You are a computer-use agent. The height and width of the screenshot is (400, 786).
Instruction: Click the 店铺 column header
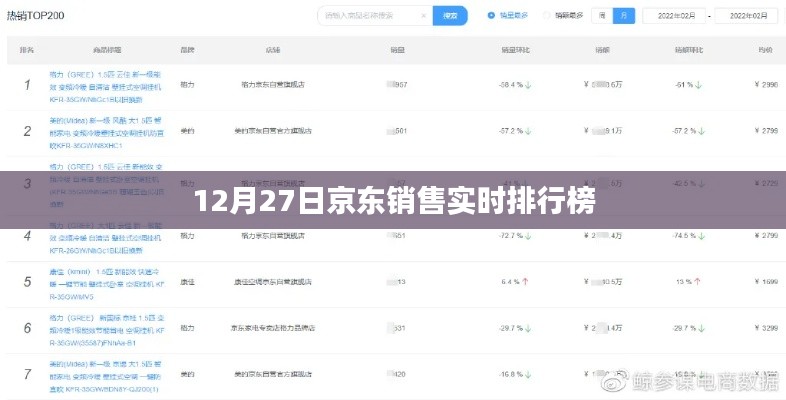click(273, 50)
